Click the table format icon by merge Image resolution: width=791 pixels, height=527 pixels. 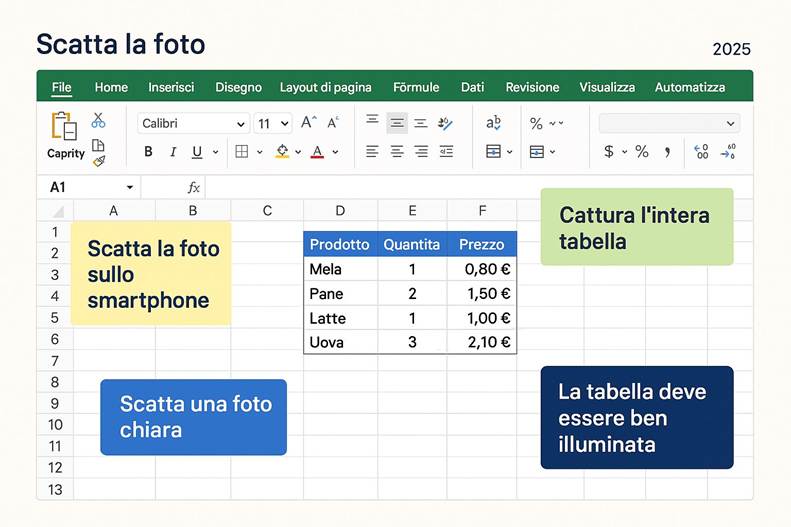click(537, 152)
